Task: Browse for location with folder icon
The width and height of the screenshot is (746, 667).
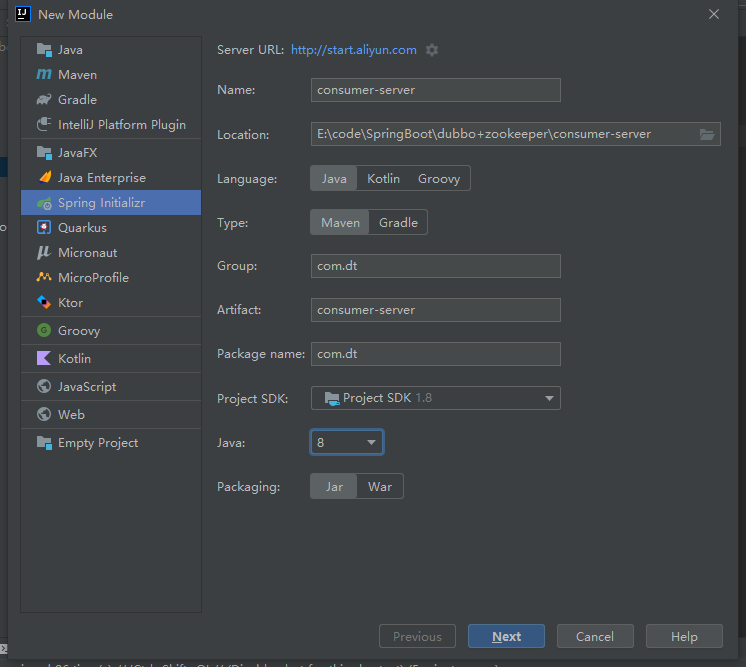Action: (x=707, y=135)
